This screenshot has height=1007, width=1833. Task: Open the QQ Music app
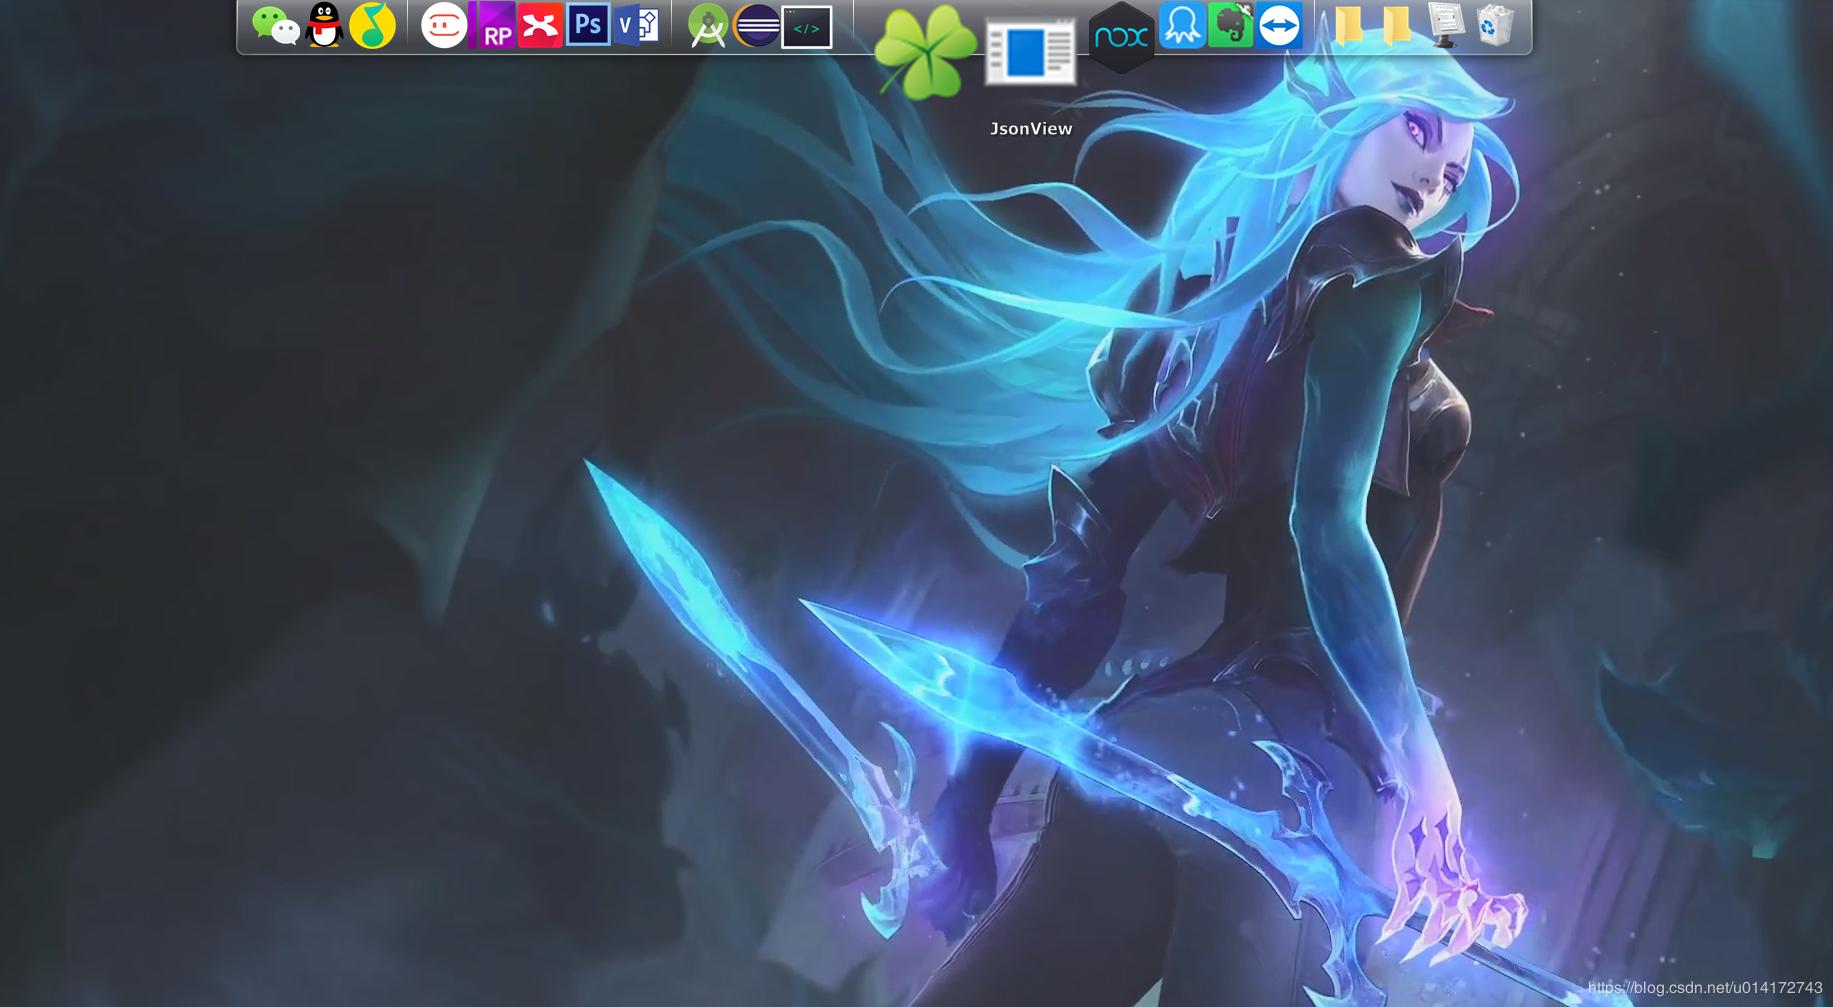(372, 25)
